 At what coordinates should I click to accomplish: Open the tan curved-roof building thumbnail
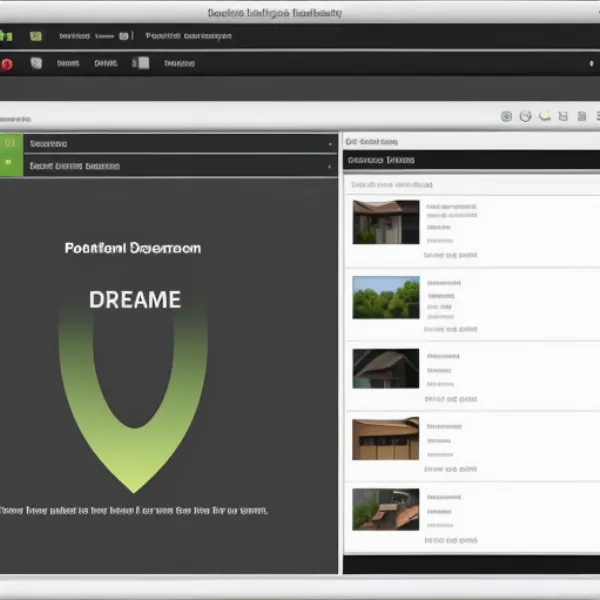[x=386, y=438]
